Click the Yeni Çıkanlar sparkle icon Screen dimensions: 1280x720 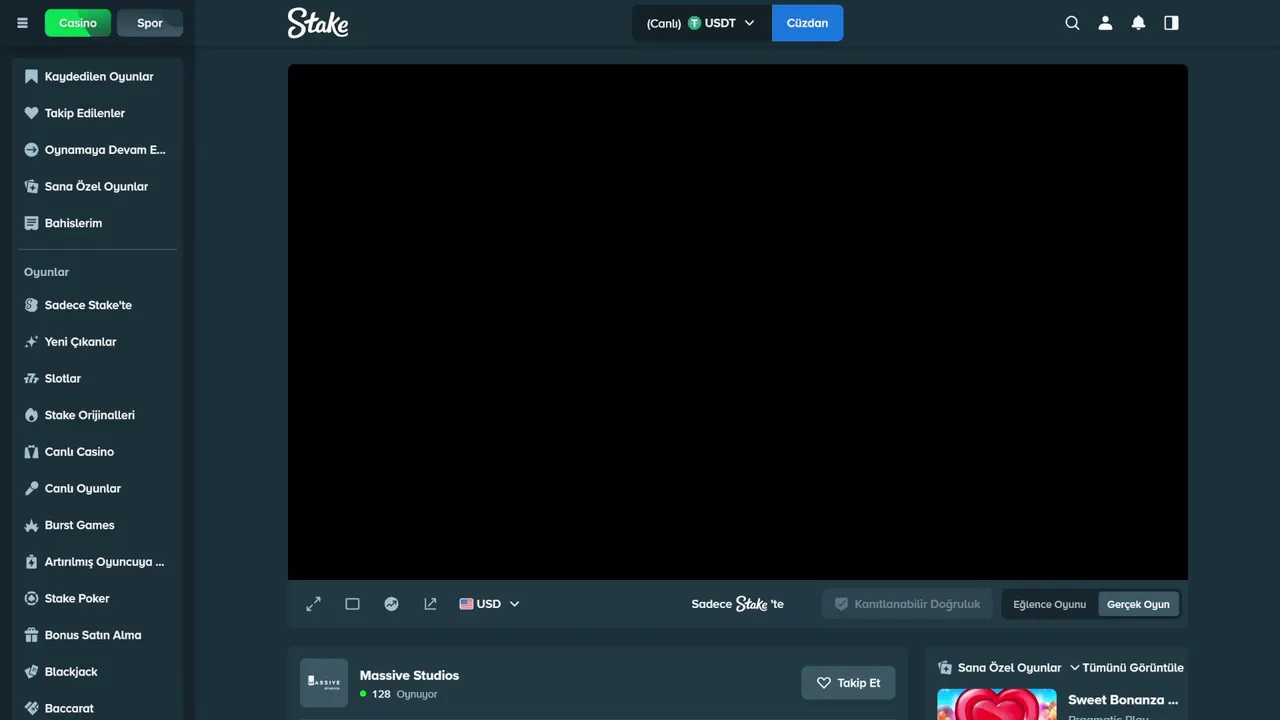(x=31, y=342)
